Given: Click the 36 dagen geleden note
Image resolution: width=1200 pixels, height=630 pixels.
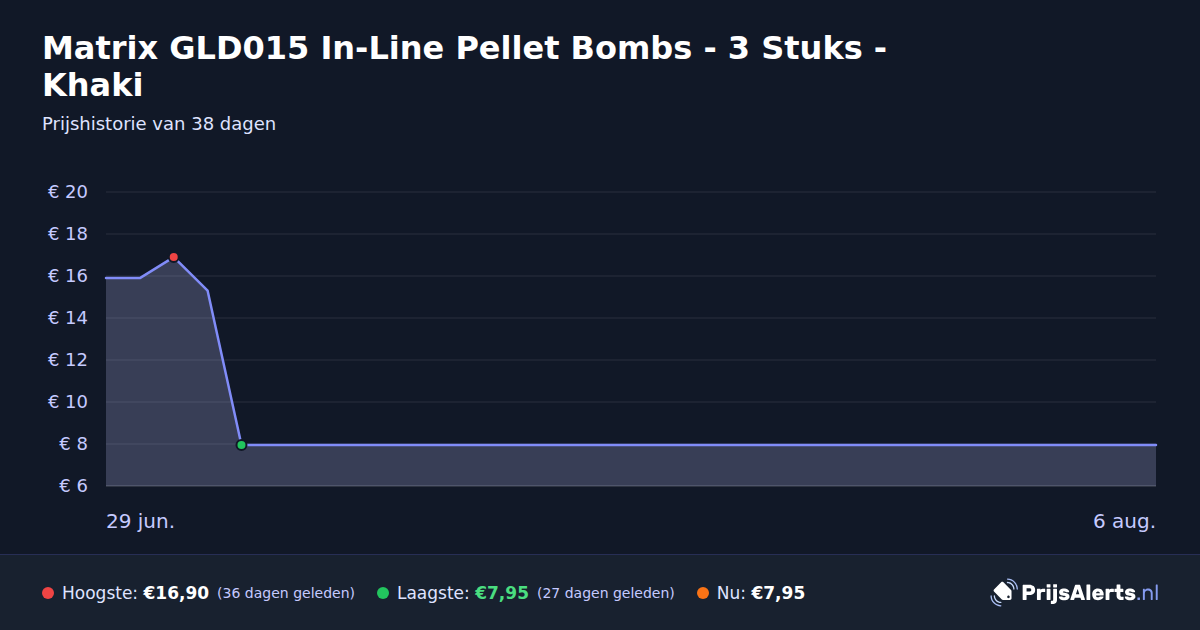Looking at the screenshot, I should click(x=286, y=593).
